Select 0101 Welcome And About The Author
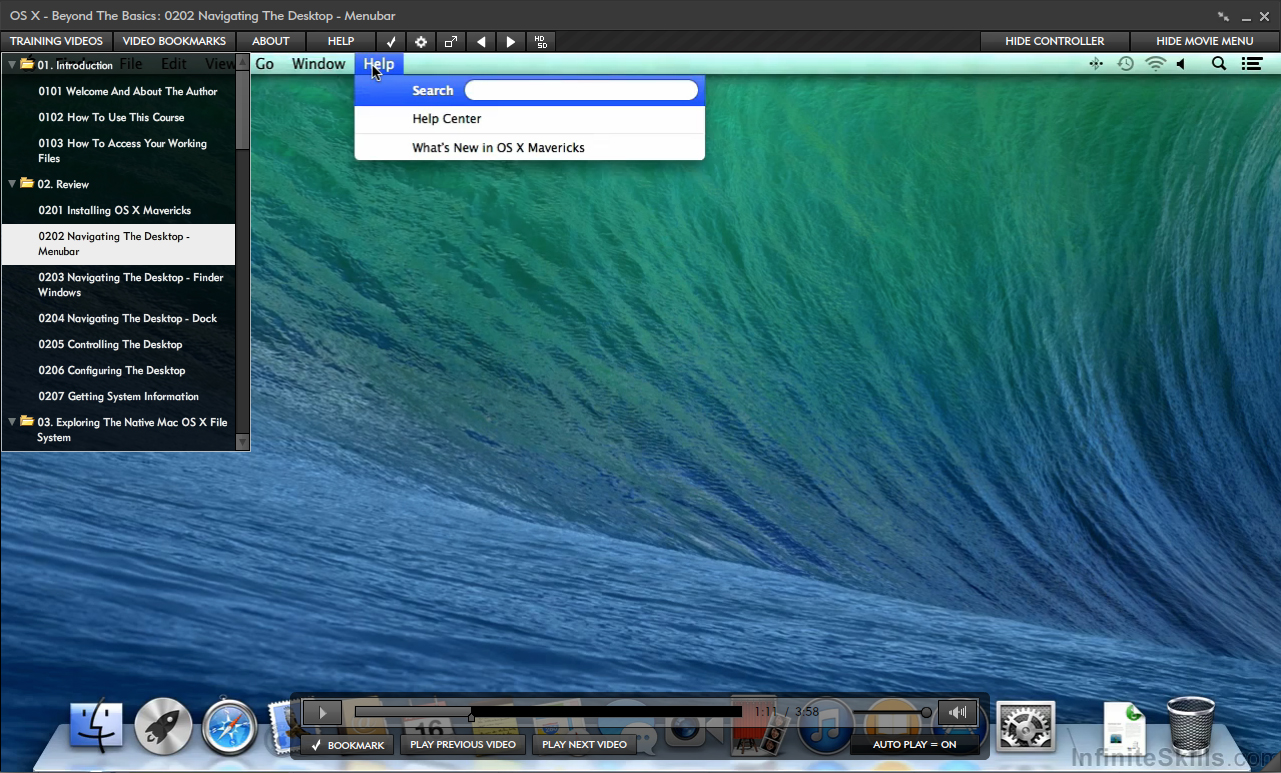 coord(118,91)
